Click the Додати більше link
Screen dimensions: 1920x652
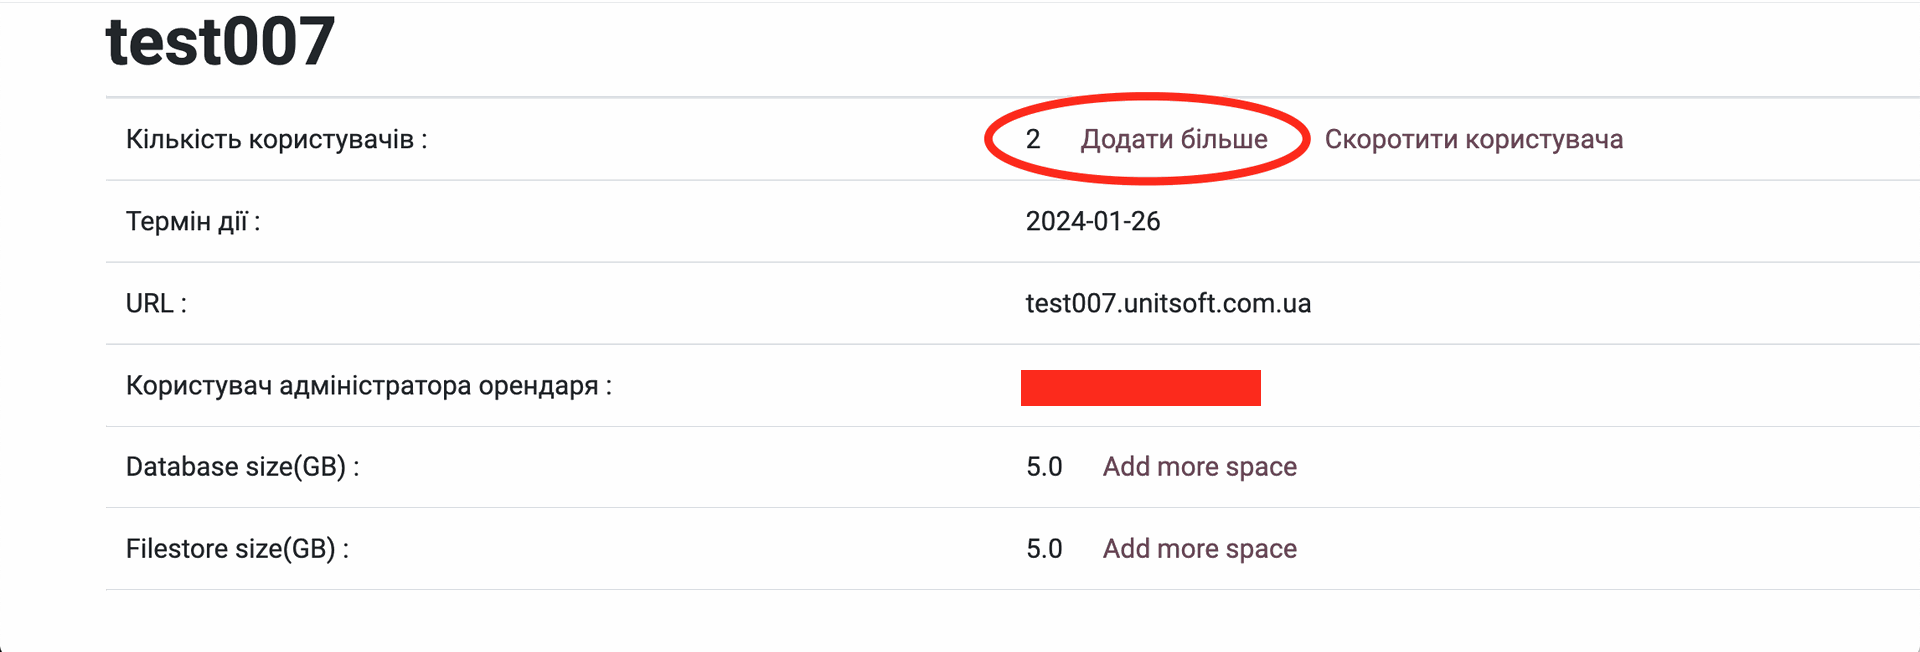point(1173,139)
